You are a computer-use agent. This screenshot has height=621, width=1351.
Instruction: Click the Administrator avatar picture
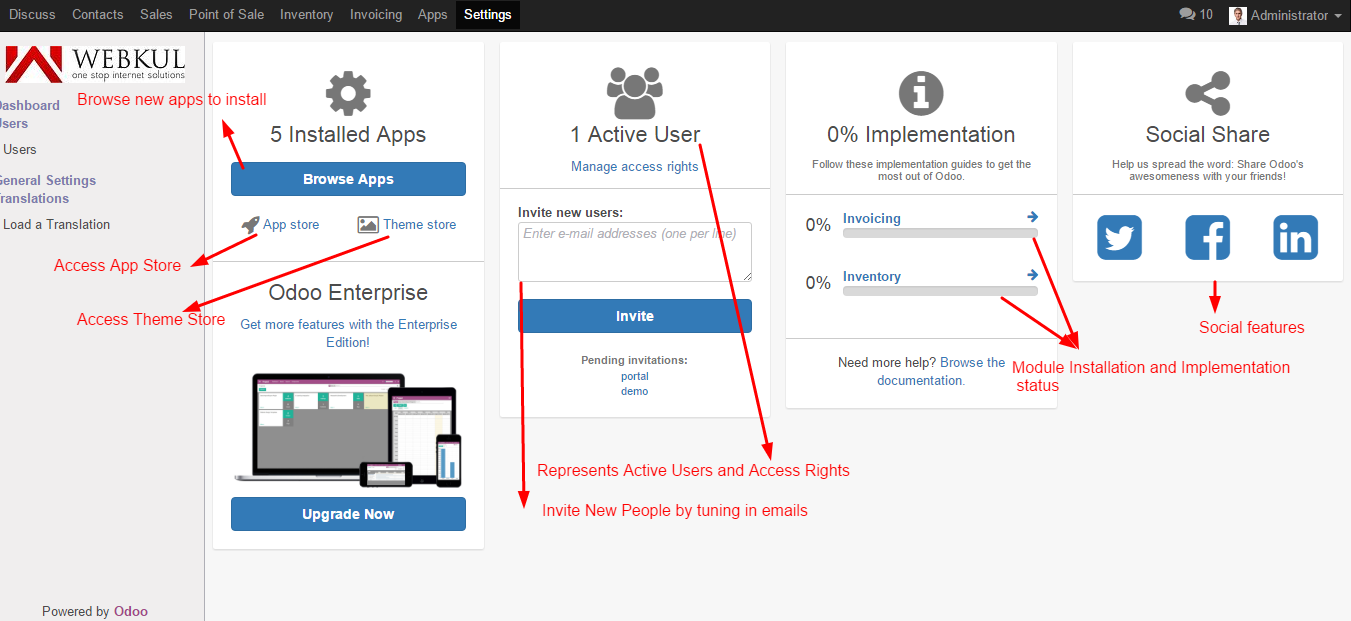(1238, 15)
